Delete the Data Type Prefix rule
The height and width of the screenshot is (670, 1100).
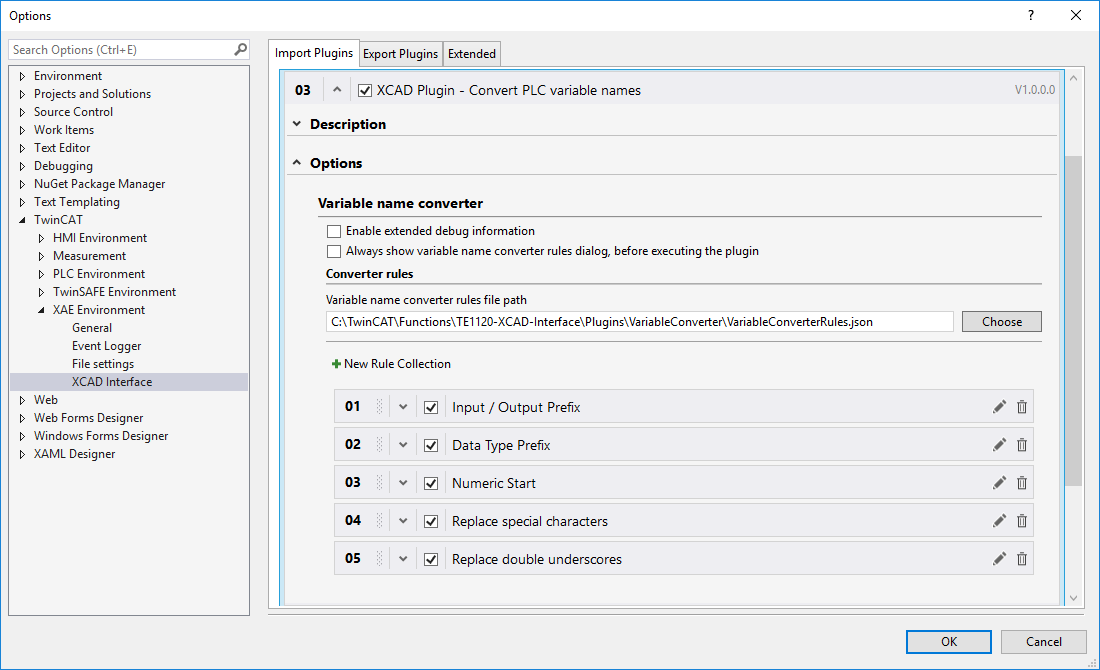pyautogui.click(x=1022, y=445)
